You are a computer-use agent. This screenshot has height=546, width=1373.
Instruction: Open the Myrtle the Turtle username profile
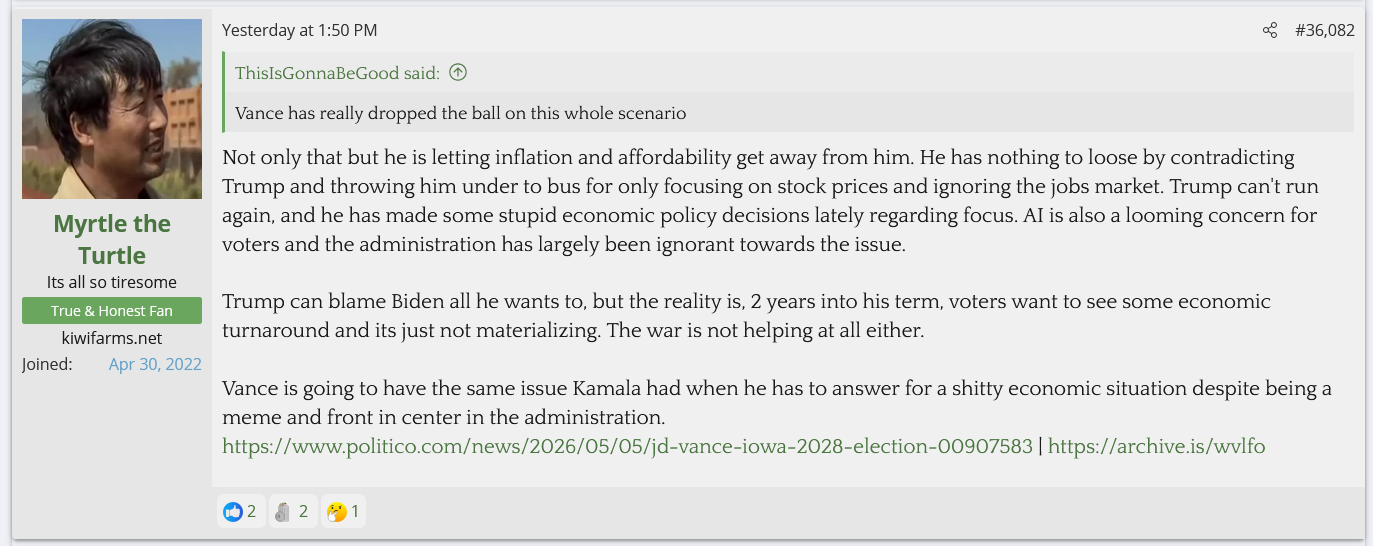click(112, 239)
